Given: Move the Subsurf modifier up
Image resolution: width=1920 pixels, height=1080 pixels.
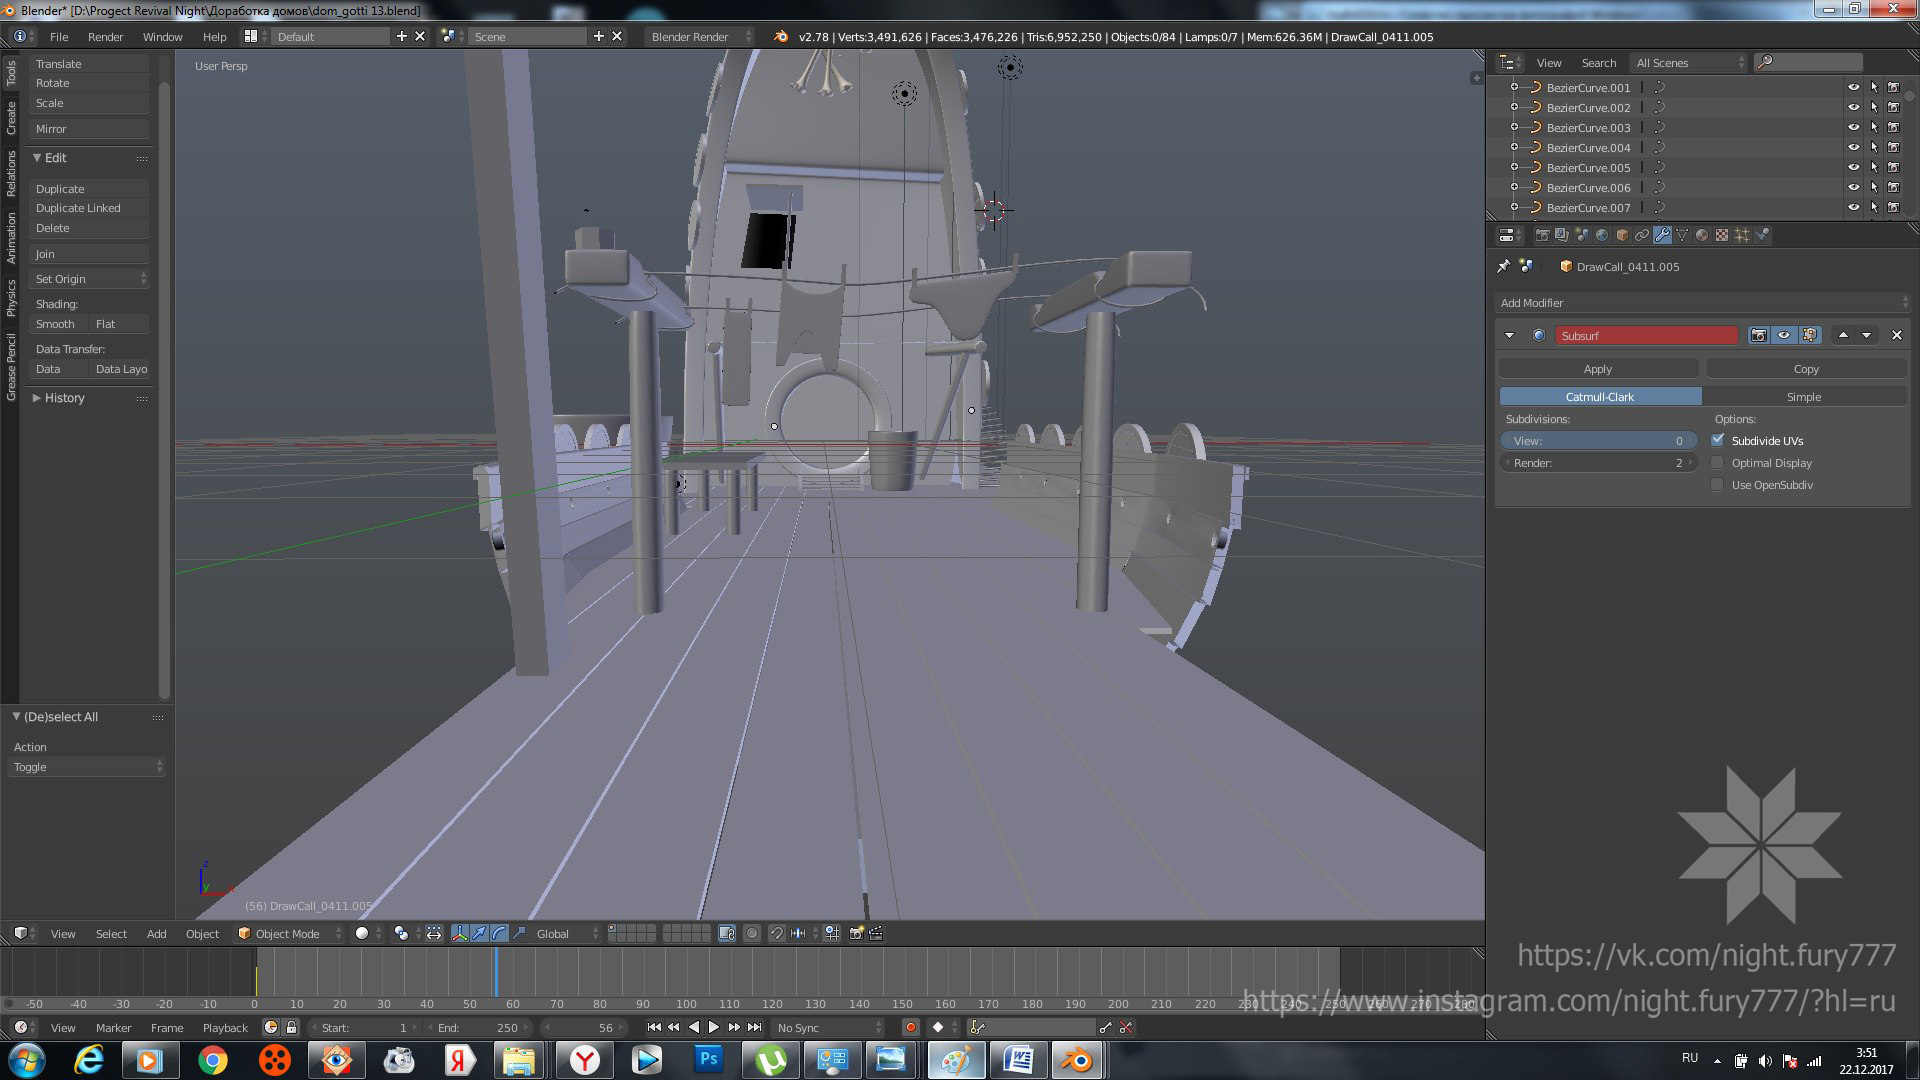Looking at the screenshot, I should [1843, 335].
